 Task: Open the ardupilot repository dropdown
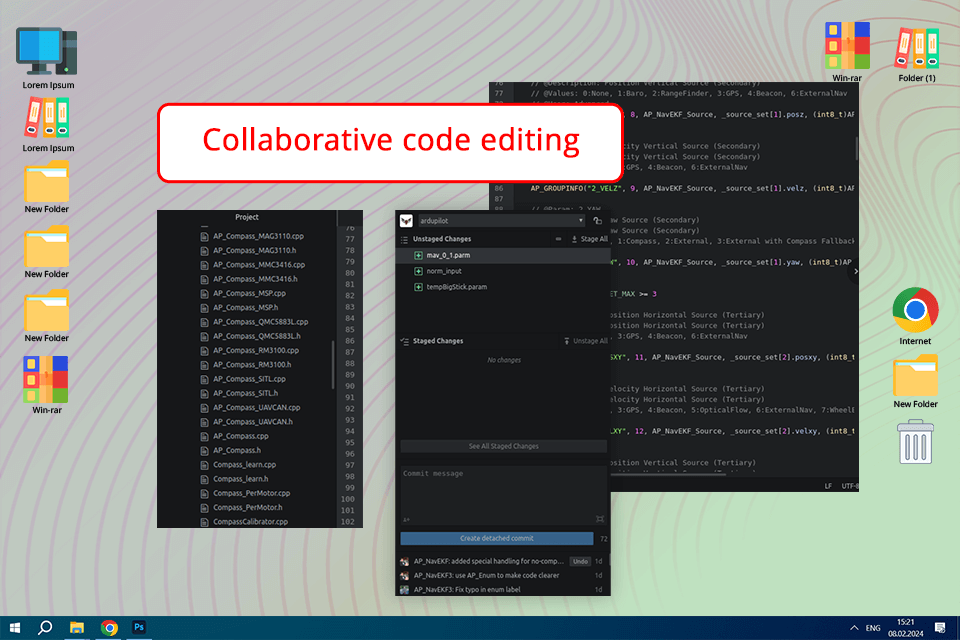click(x=501, y=220)
